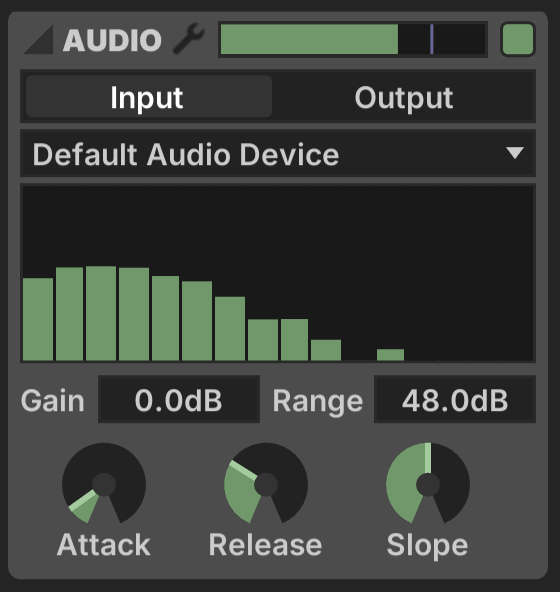Click the small isolated spectrum bar
560x592 pixels.
(390, 355)
